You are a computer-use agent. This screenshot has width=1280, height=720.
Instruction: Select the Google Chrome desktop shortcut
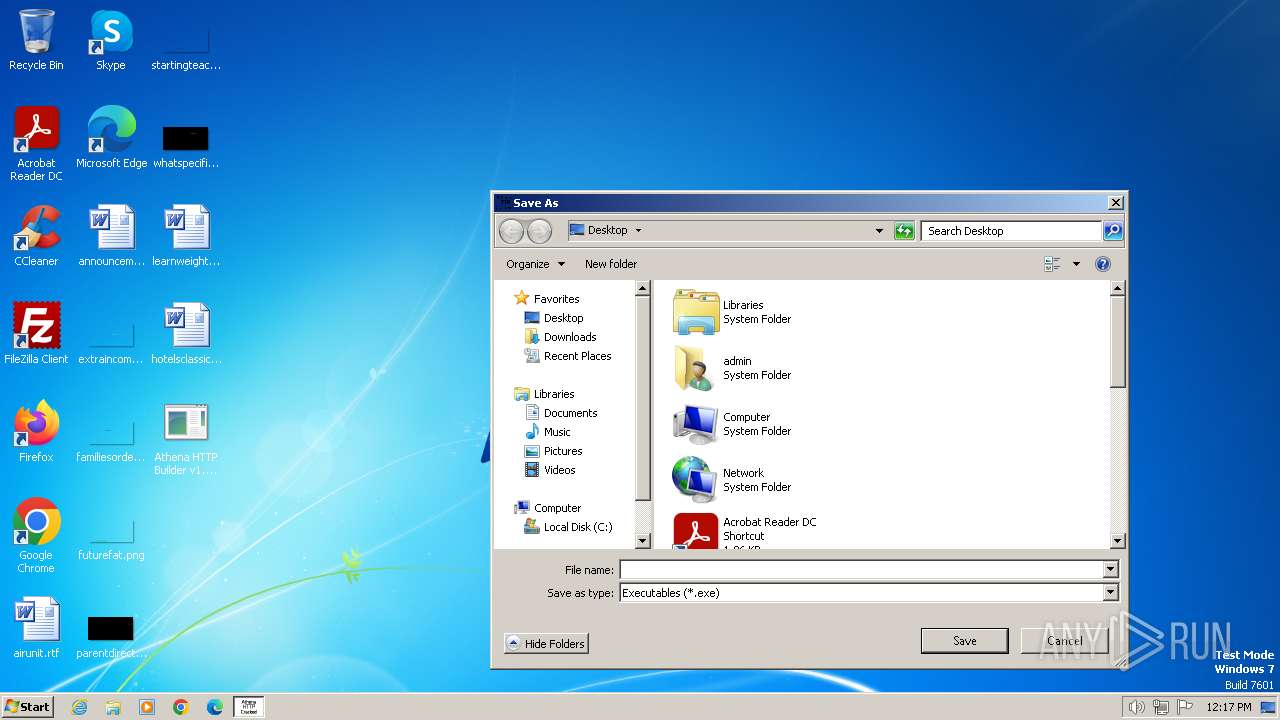tap(36, 536)
